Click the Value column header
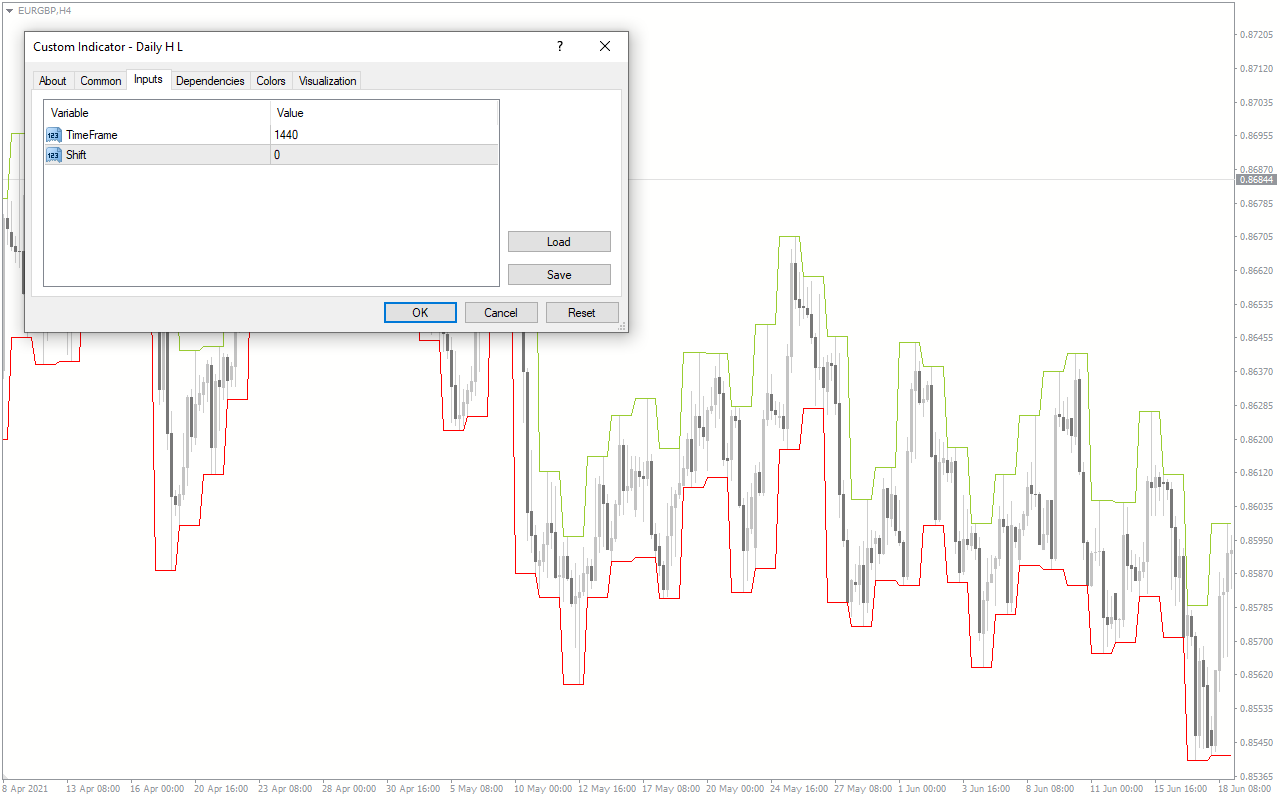Image resolution: width=1280 pixels, height=800 pixels. tap(384, 113)
